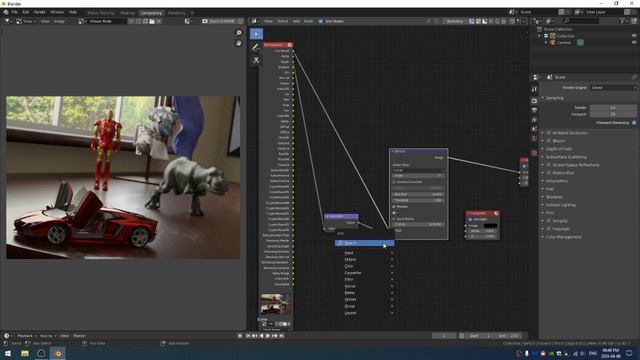Image resolution: width=640 pixels, height=360 pixels.
Task: Open File Explorer from the taskbar
Action: 24,353
